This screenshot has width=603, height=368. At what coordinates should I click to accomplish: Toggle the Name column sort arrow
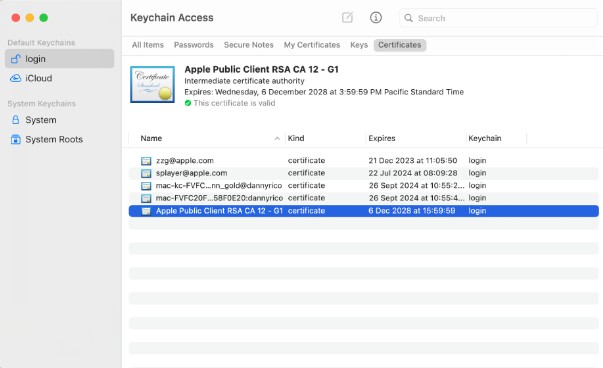pos(277,138)
